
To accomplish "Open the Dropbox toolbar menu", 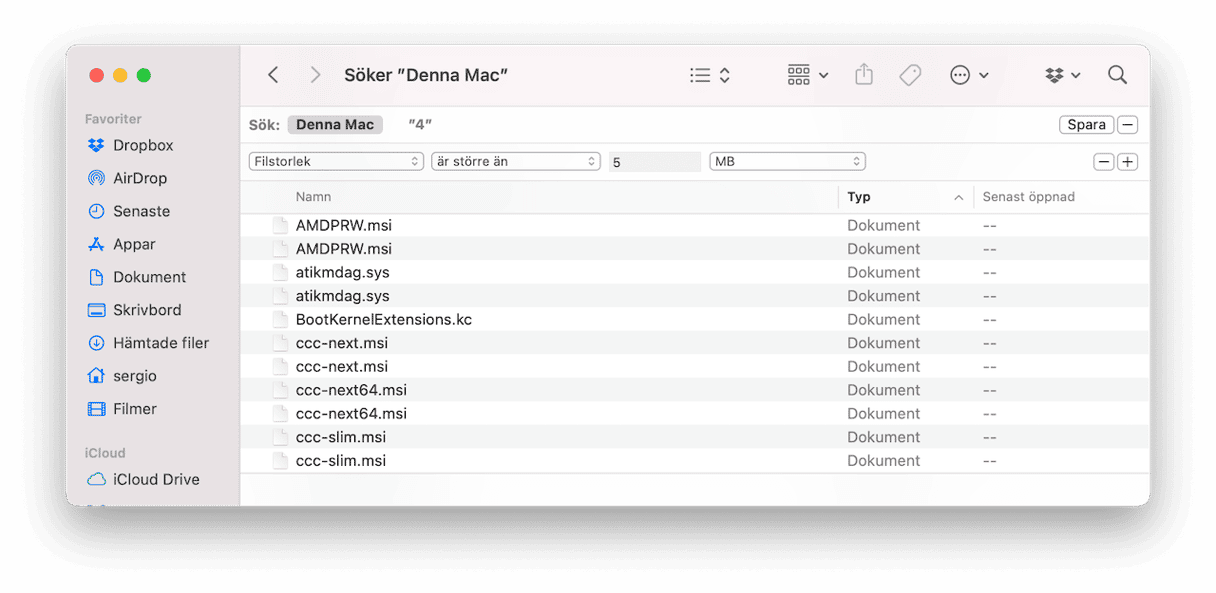I will click(x=1062, y=75).
